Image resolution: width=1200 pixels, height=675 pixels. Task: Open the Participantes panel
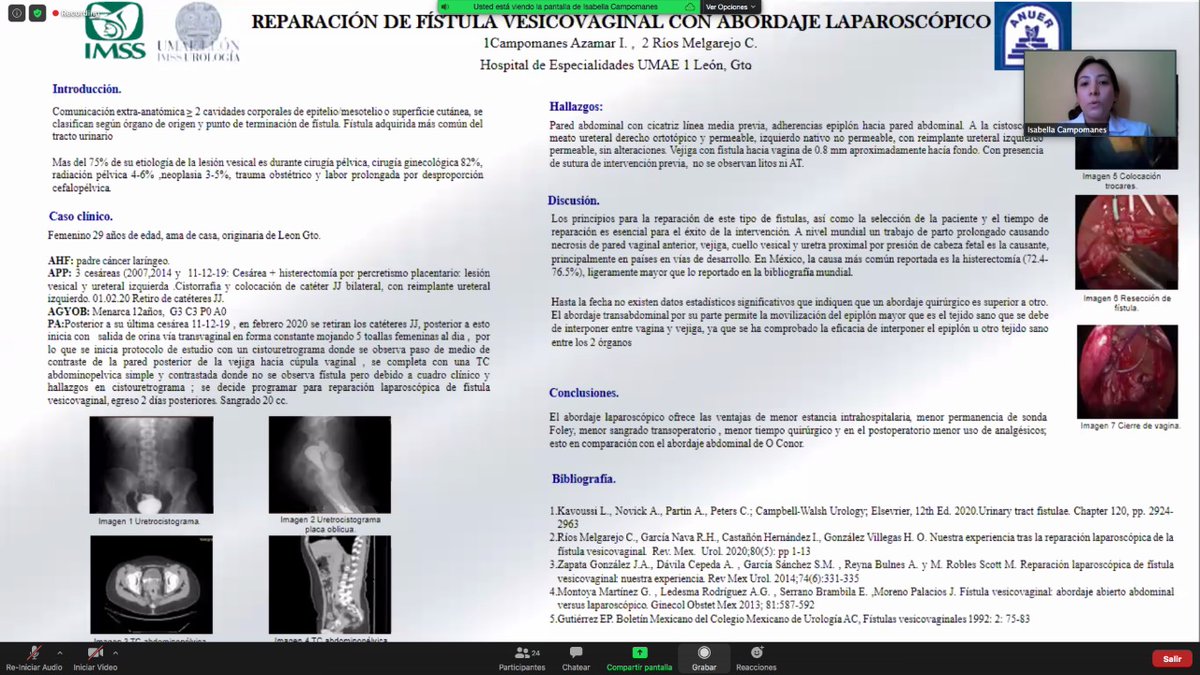coord(522,658)
